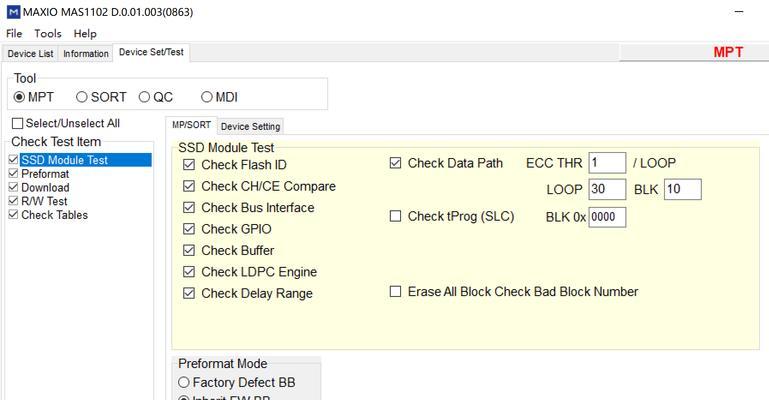This screenshot has width=769, height=400.
Task: Select the Device Set/Test tab
Action: pos(152,52)
